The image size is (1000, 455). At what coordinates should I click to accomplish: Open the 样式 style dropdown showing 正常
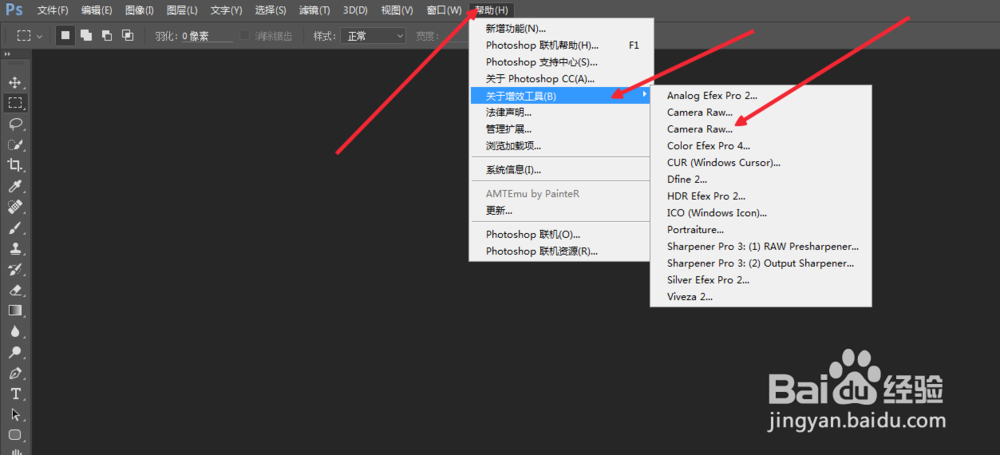click(373, 36)
